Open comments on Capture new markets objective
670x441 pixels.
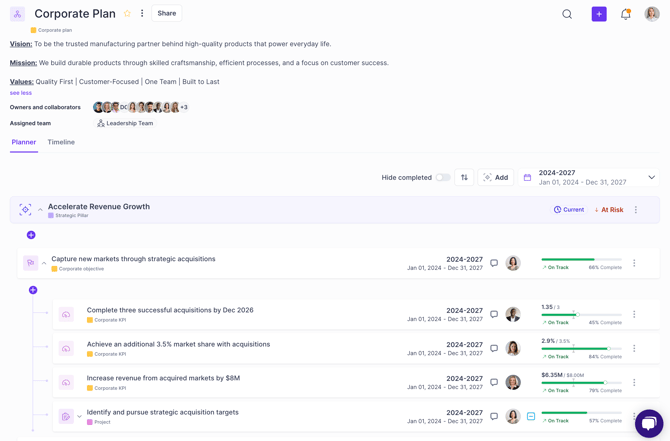[494, 263]
